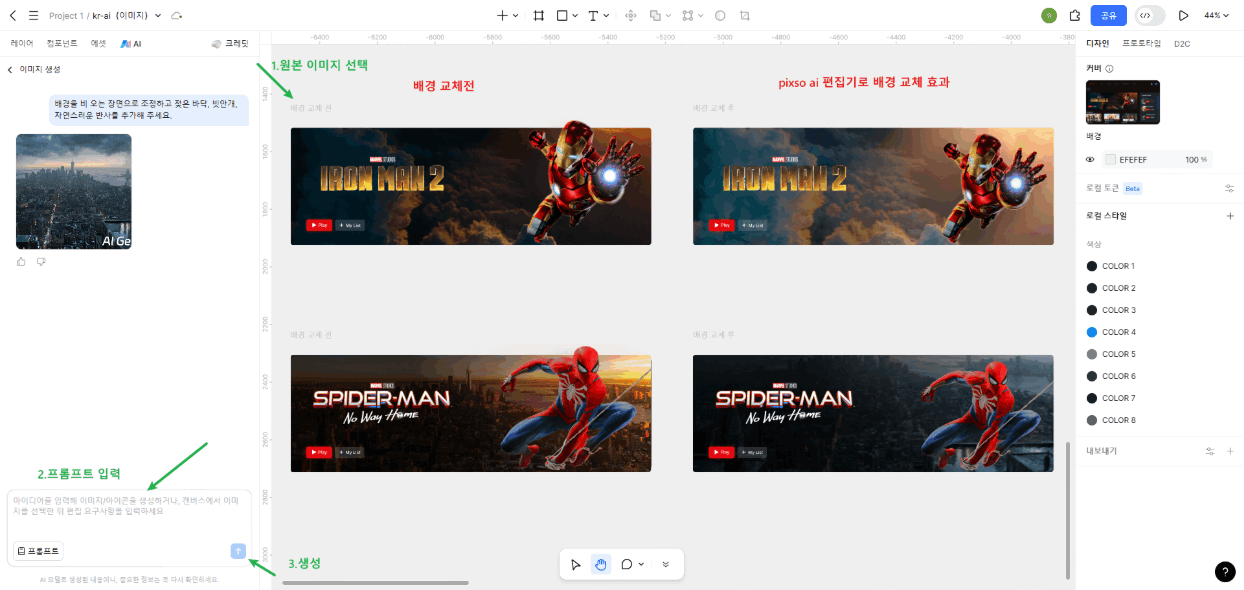The image size is (1244, 590).
Task: Open local token settings sliders icon
Action: click(x=1229, y=188)
